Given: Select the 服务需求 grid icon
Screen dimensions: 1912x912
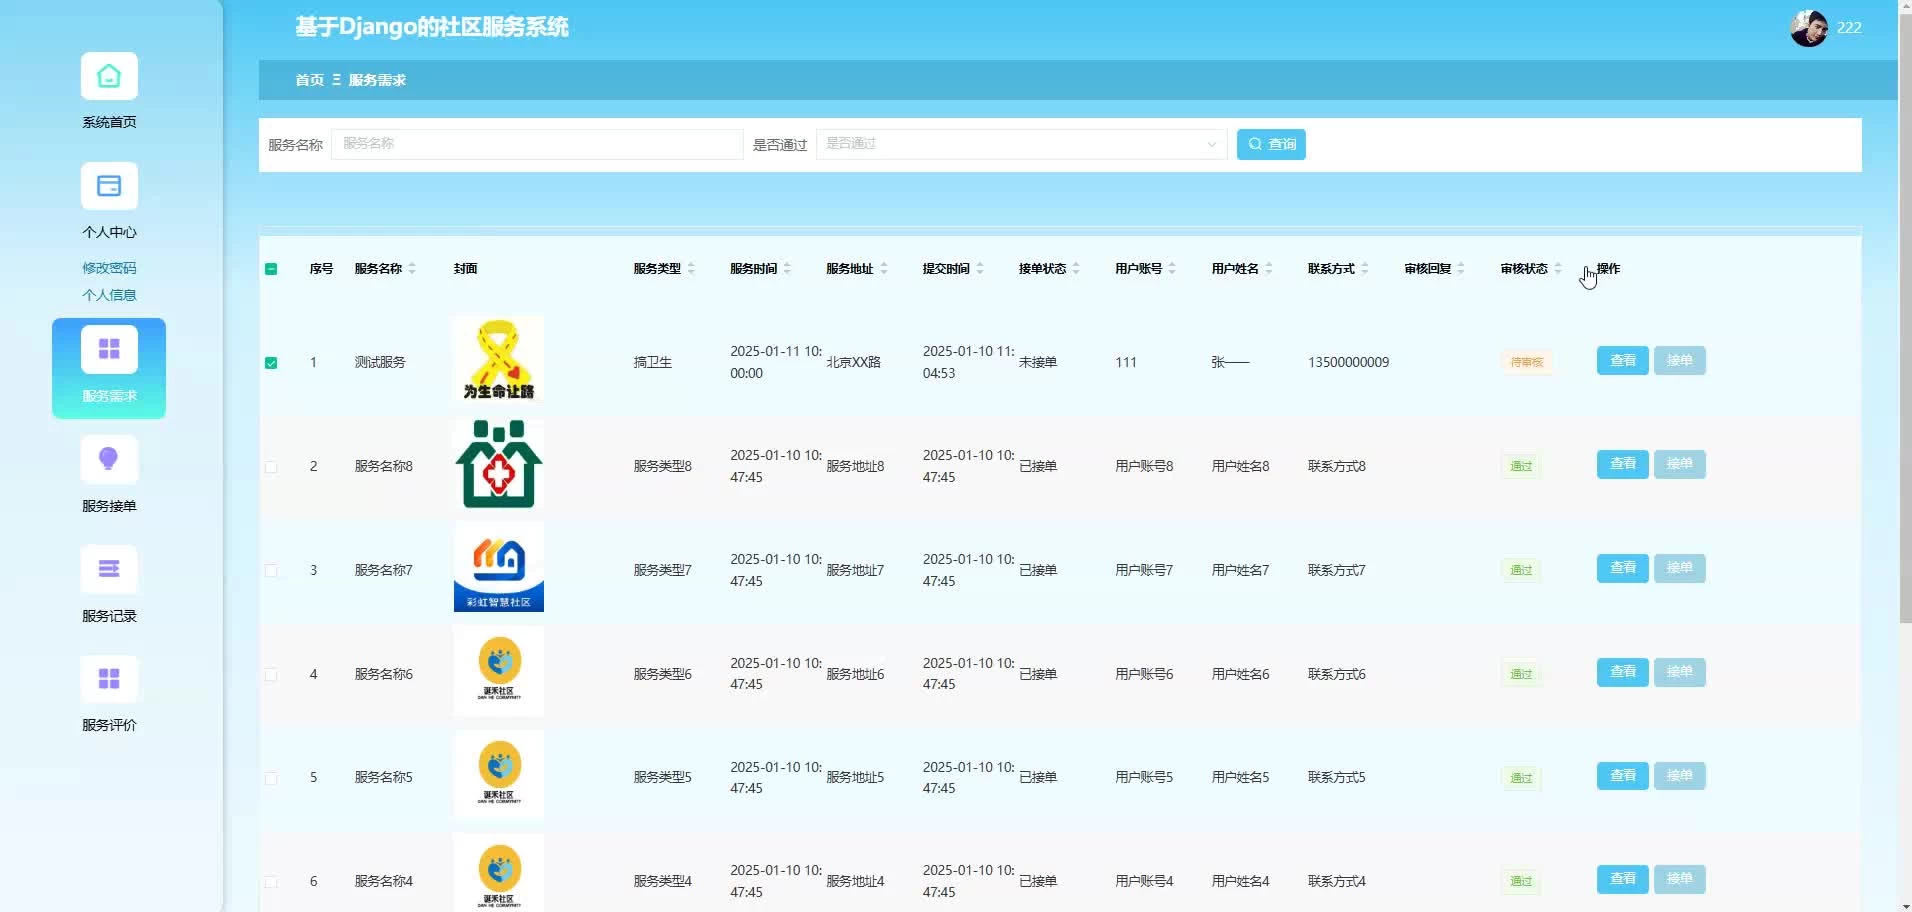Looking at the screenshot, I should coord(109,349).
